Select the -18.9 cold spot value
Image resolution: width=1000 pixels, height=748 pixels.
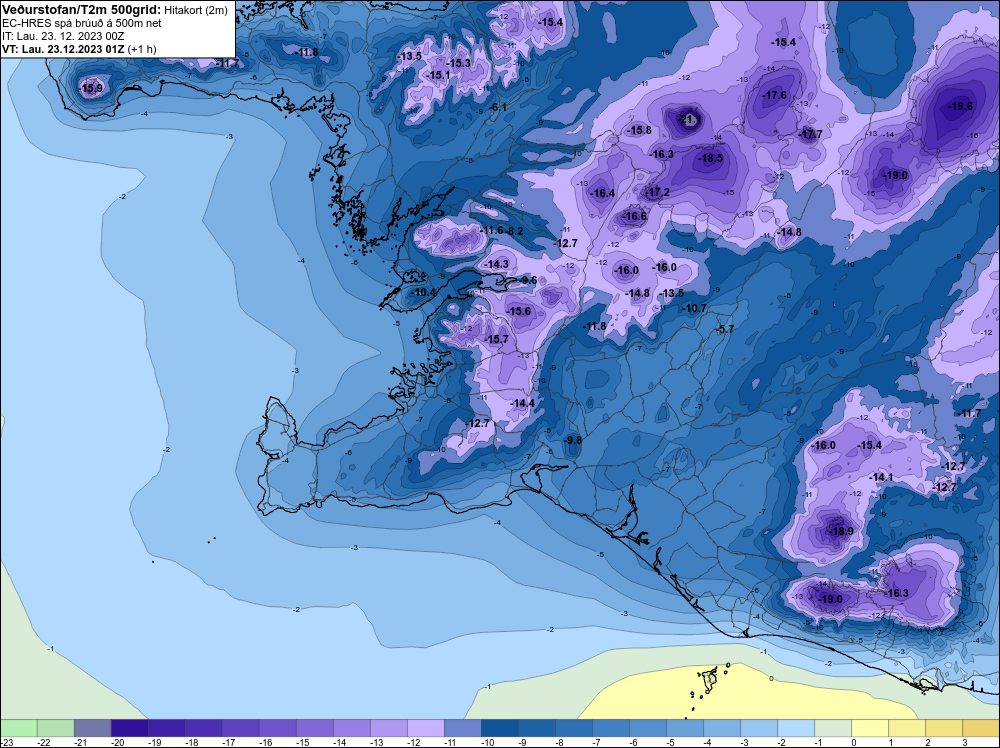point(841,531)
